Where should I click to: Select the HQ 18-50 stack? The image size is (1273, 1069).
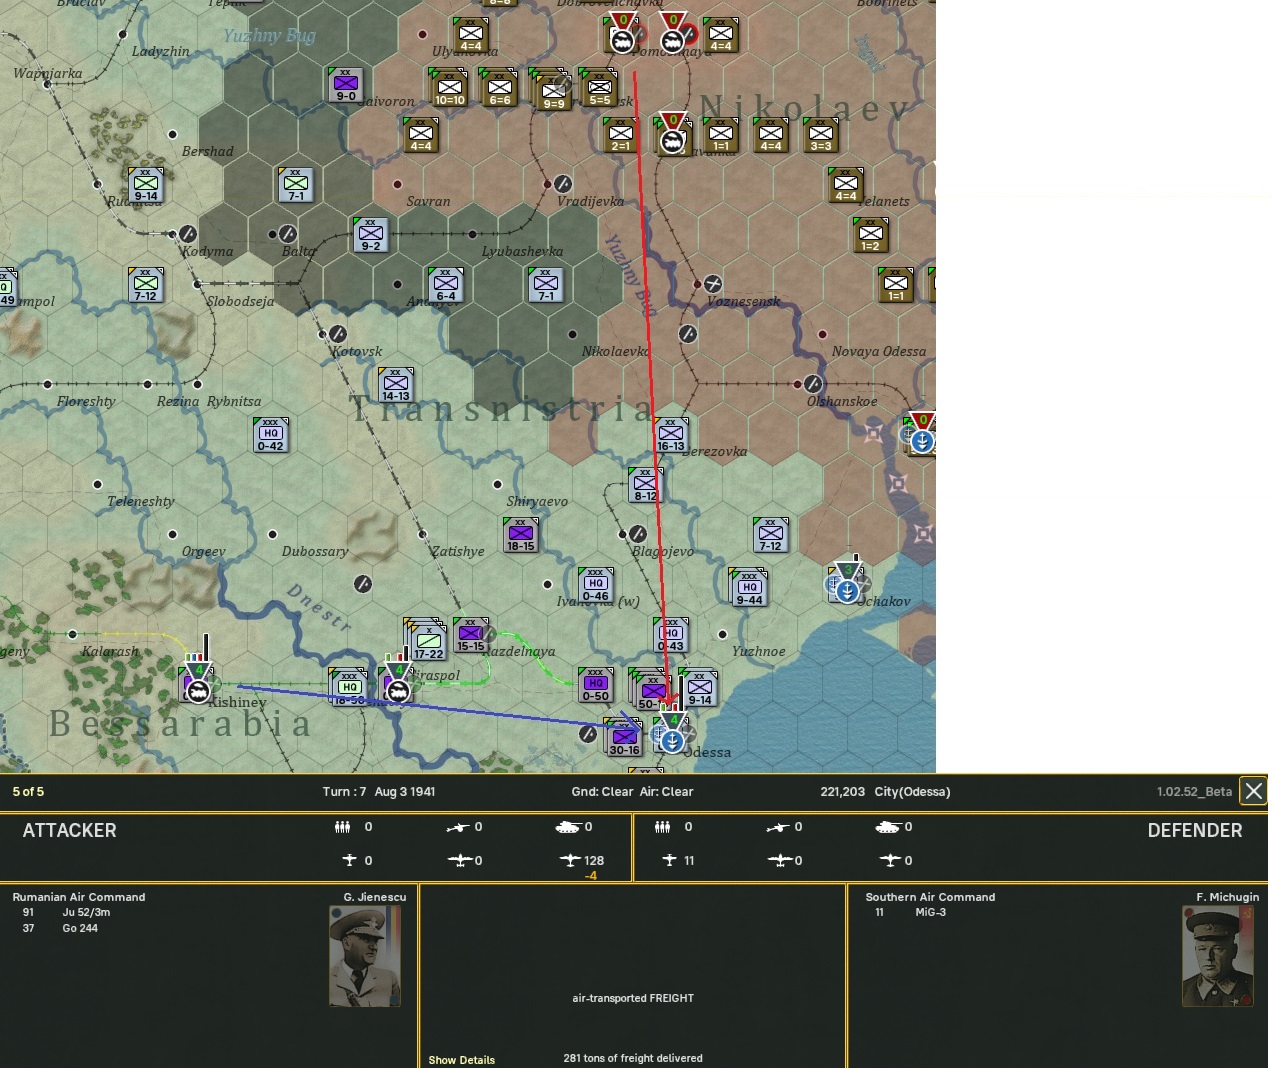(348, 688)
